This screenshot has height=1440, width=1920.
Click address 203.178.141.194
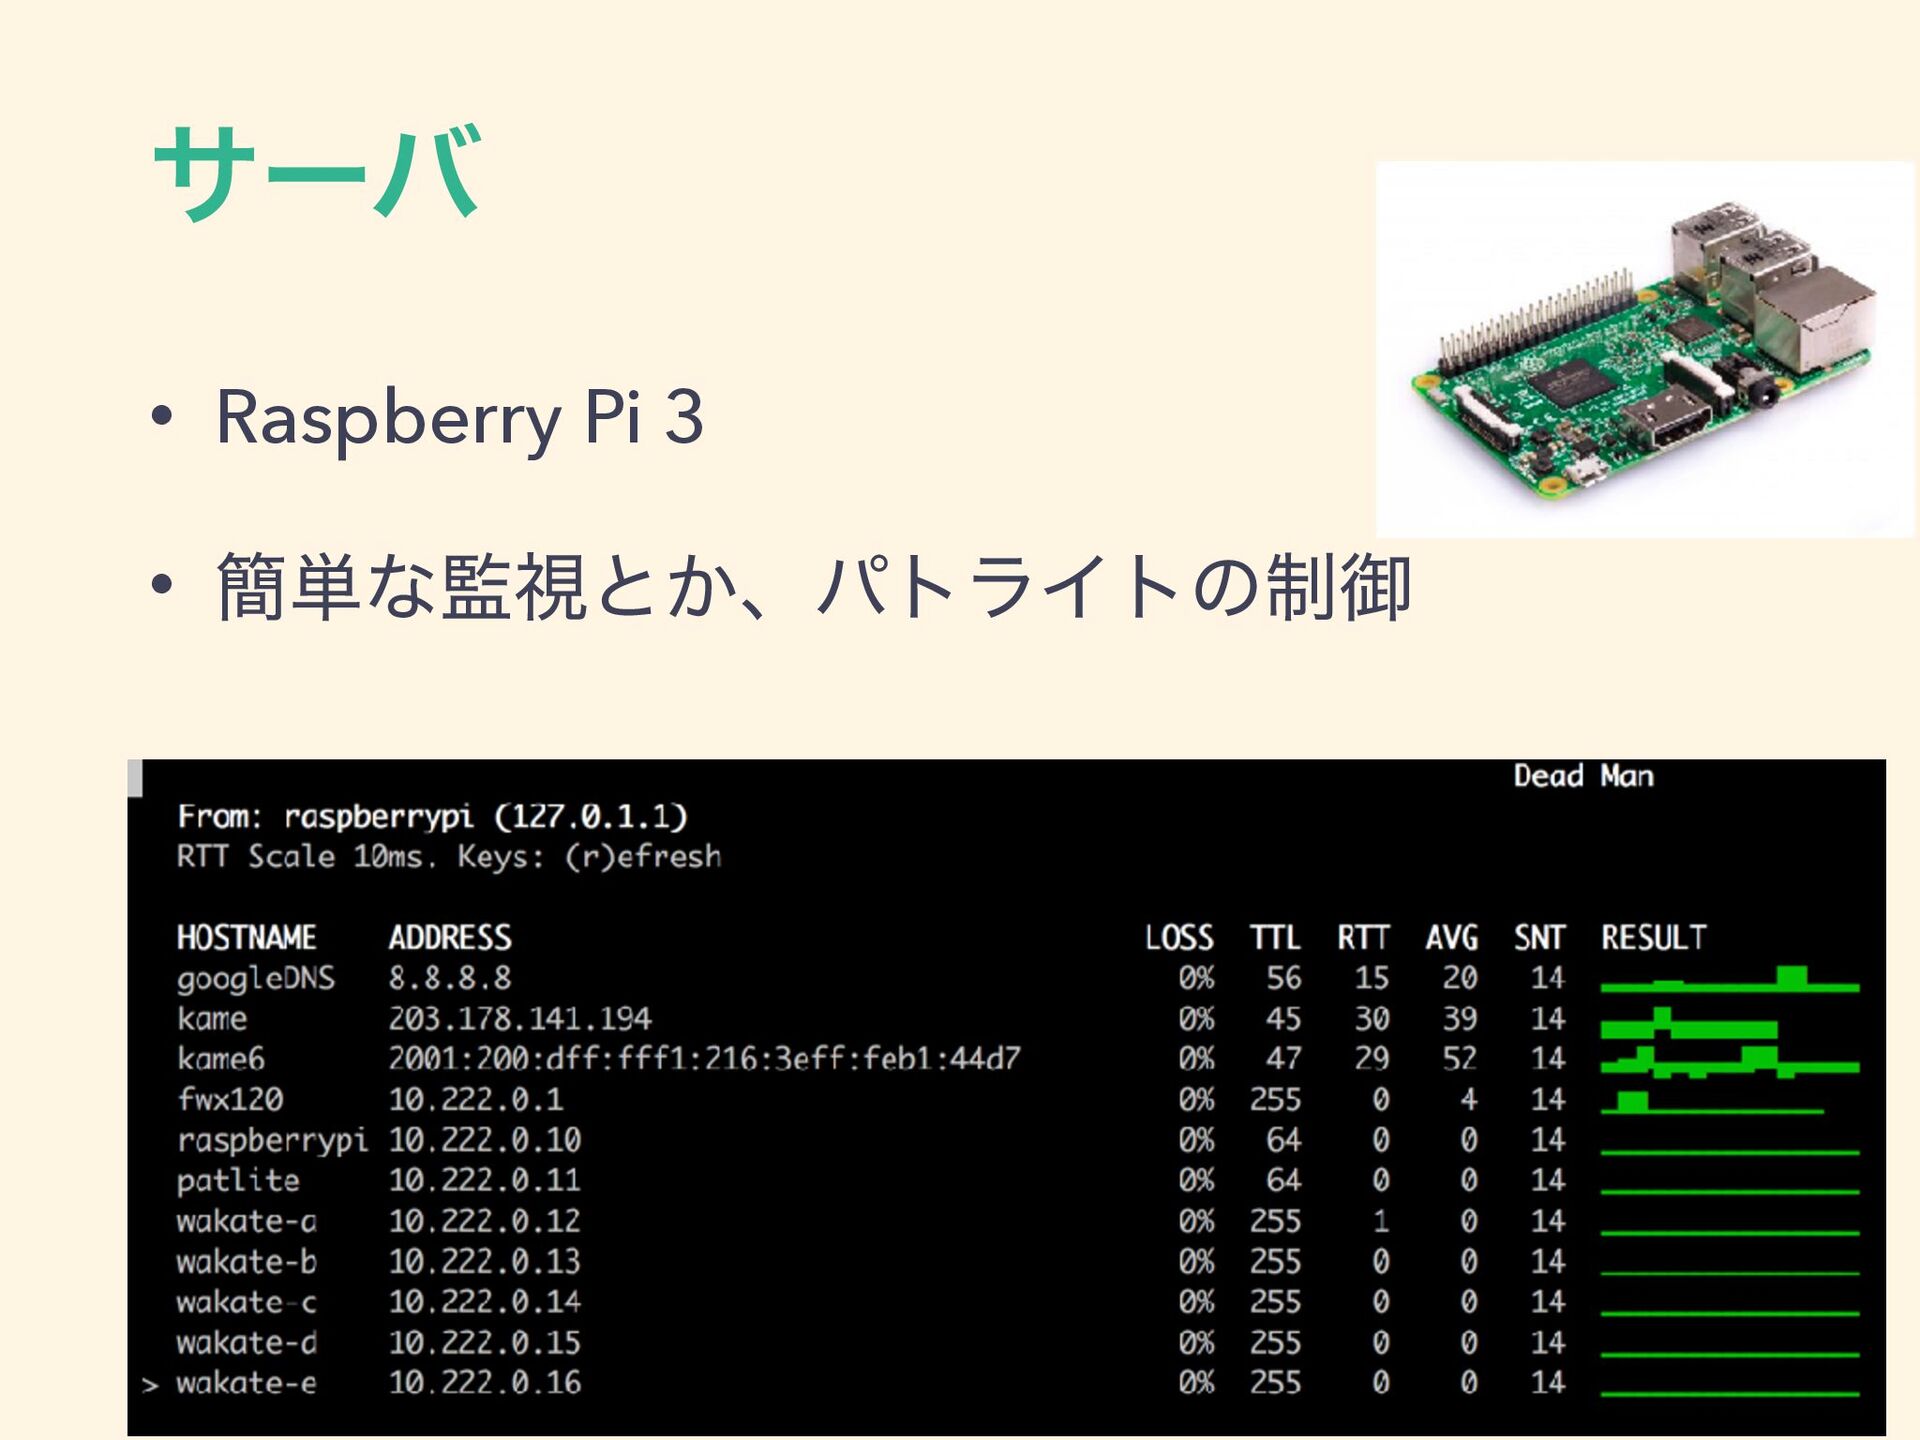[520, 1018]
